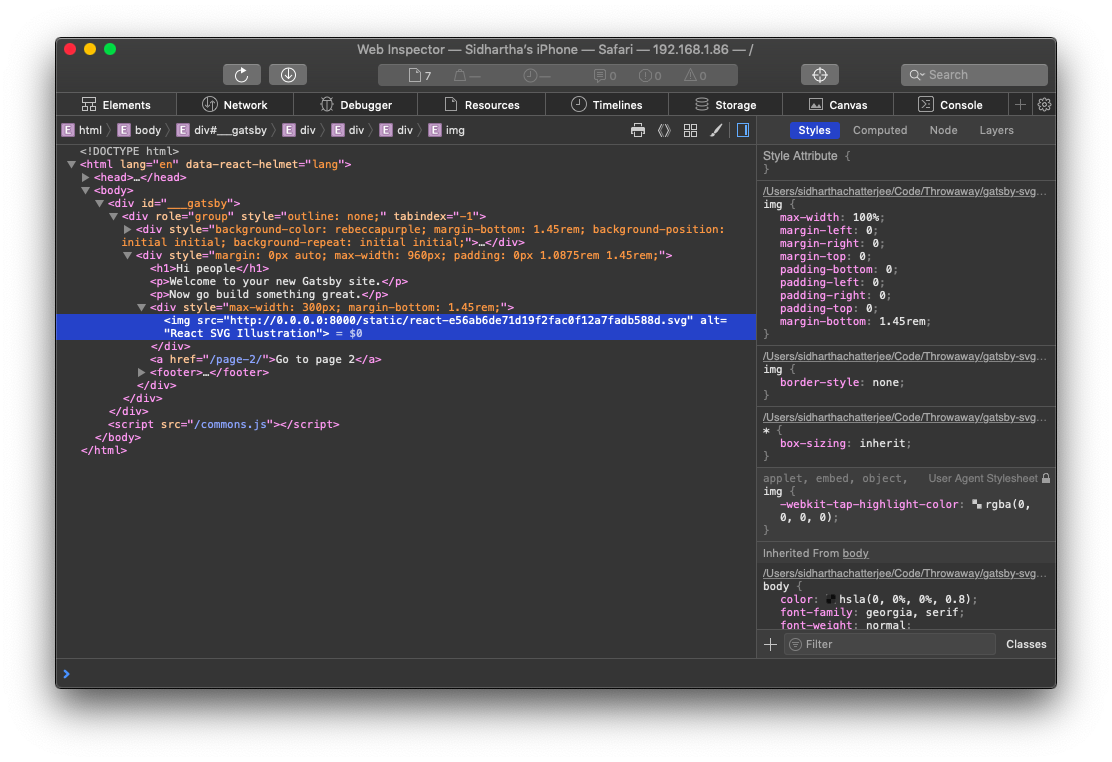Click the errors count indicator
The image size is (1112, 762).
pyautogui.click(x=650, y=75)
